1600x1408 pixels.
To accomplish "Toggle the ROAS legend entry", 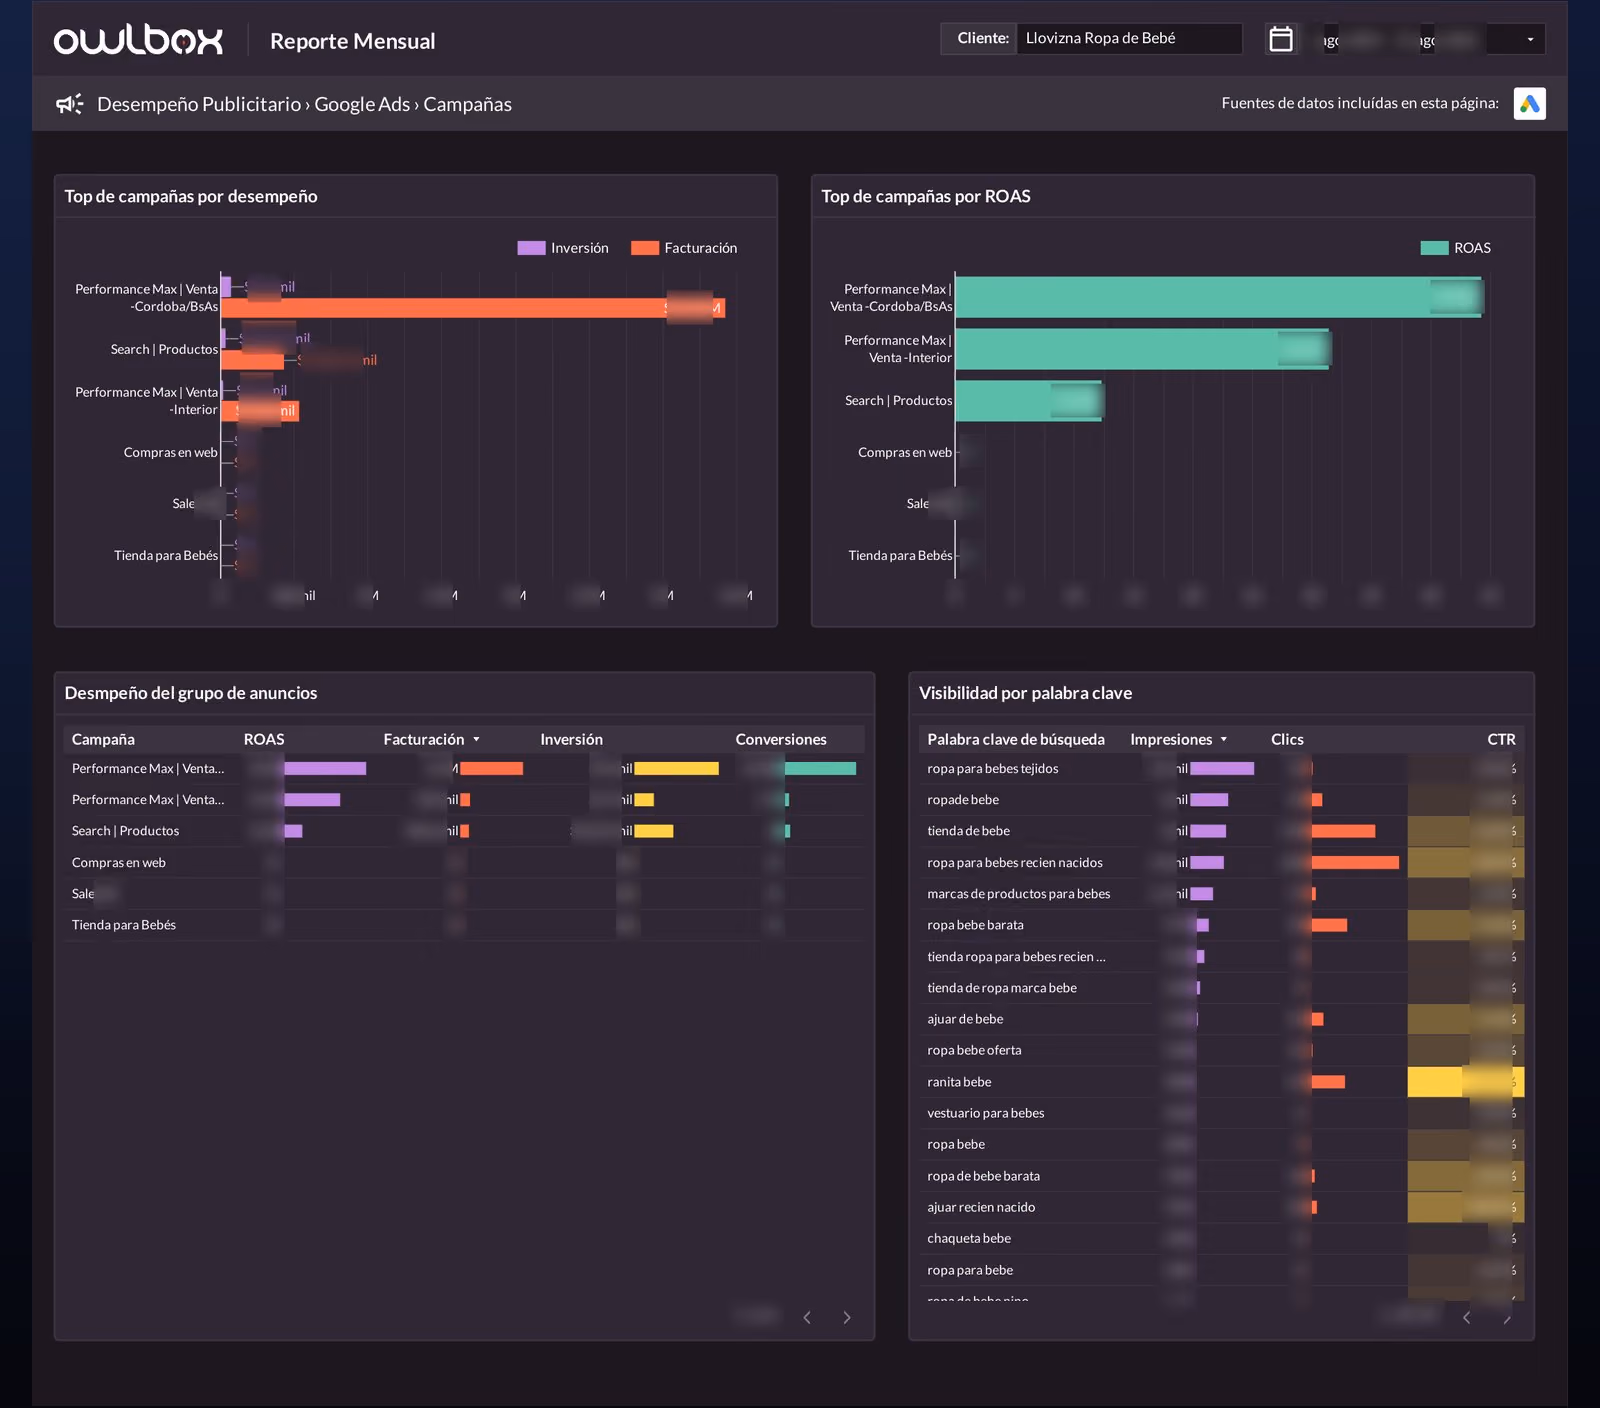I will click(1456, 248).
